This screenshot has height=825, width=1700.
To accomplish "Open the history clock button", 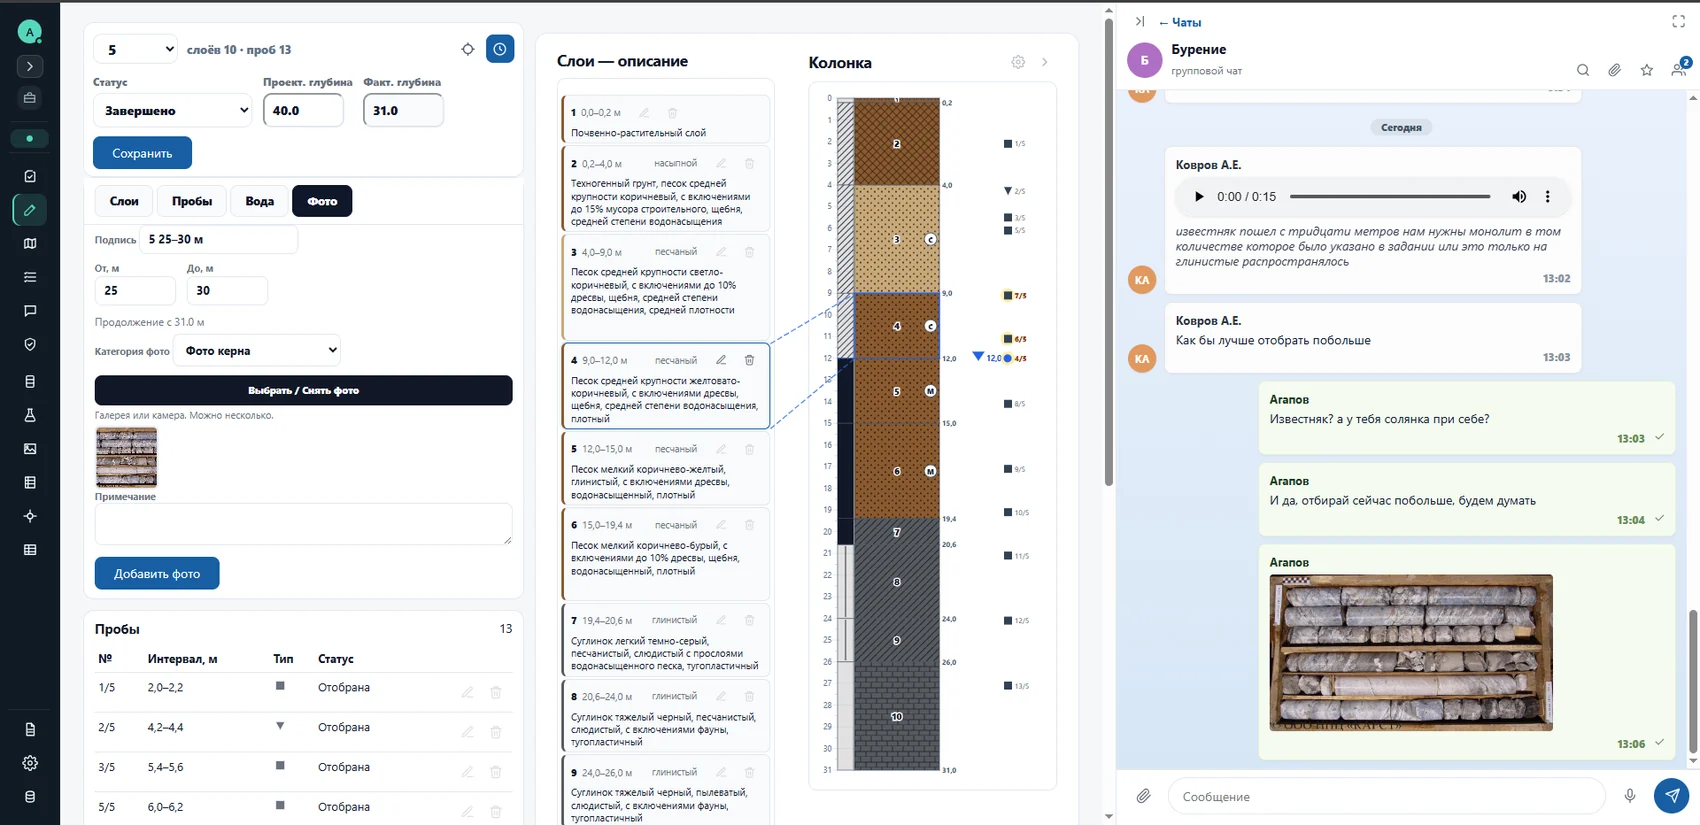I will tap(500, 49).
